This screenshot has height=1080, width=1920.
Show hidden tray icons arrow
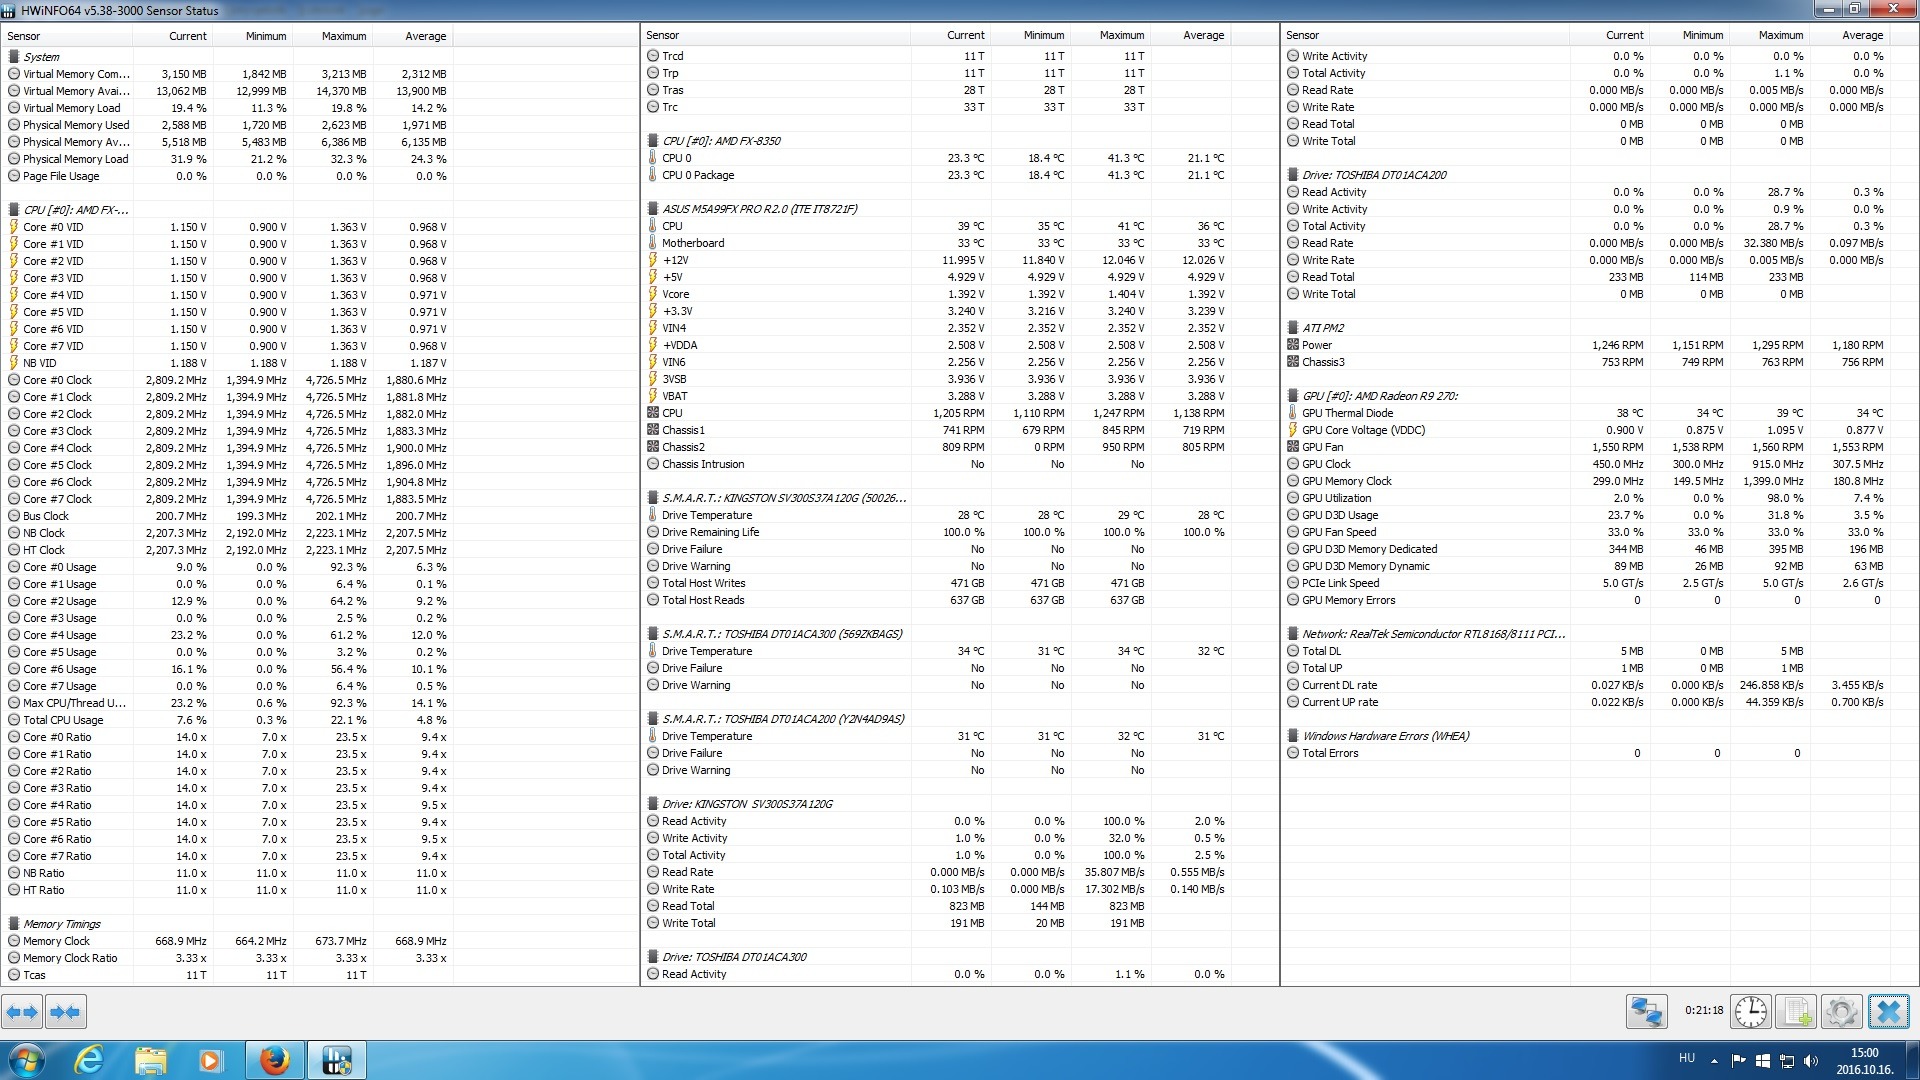[x=1714, y=1061]
